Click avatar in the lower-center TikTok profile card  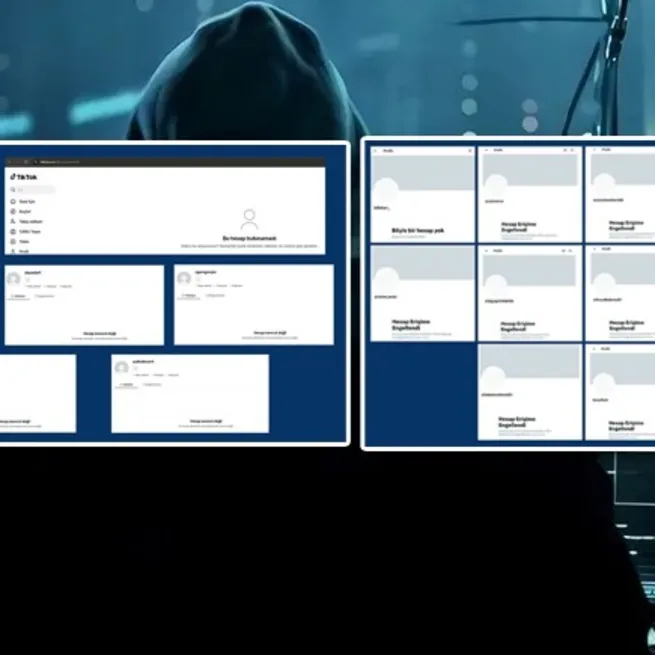tap(121, 368)
